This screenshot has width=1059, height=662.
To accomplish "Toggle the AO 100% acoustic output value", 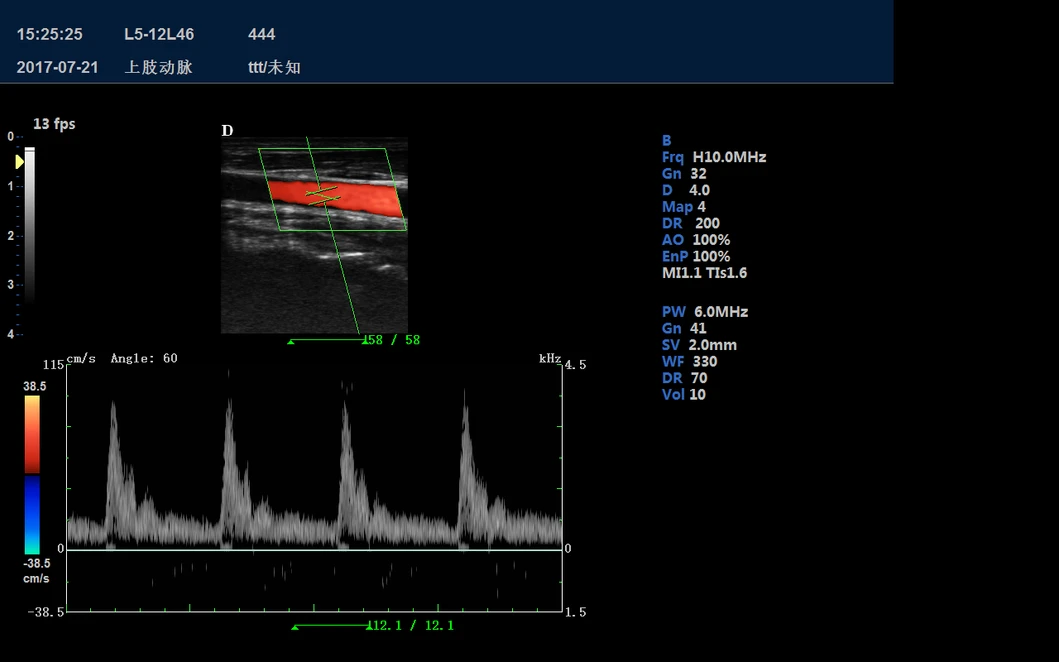I will click(695, 239).
